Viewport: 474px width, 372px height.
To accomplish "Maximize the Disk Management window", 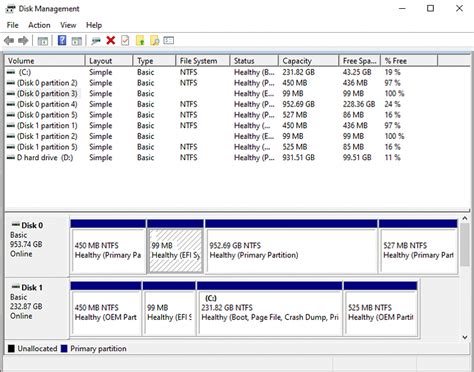I will click(x=431, y=8).
